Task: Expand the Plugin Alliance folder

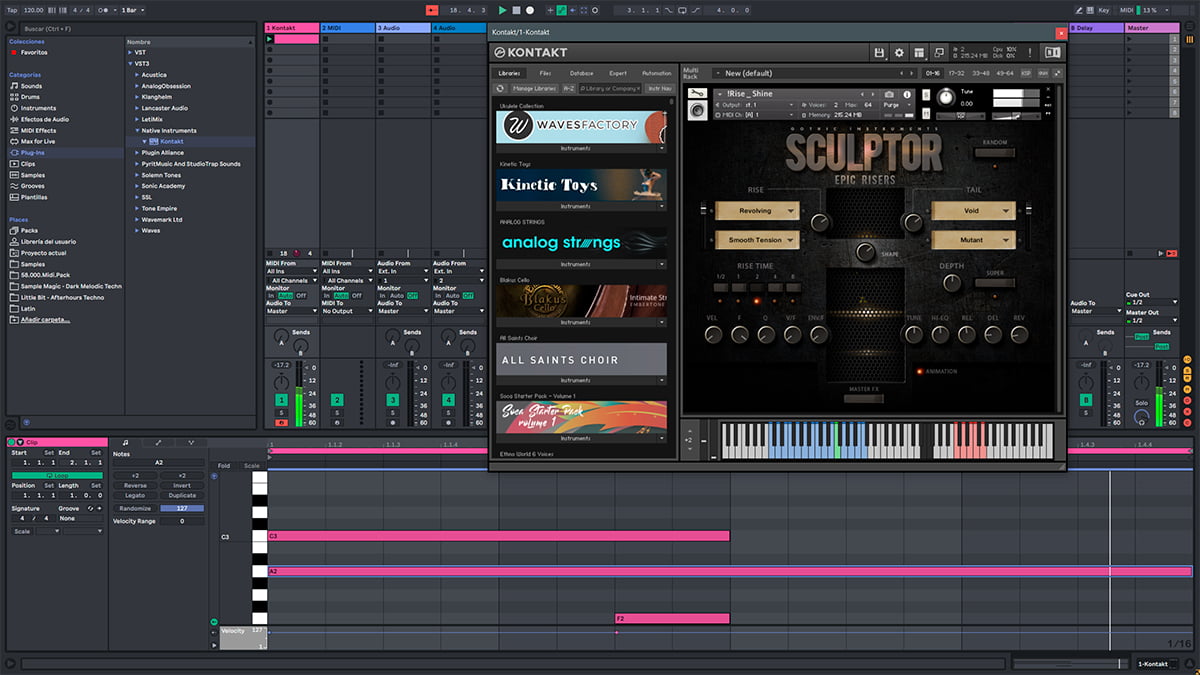Action: [137, 153]
